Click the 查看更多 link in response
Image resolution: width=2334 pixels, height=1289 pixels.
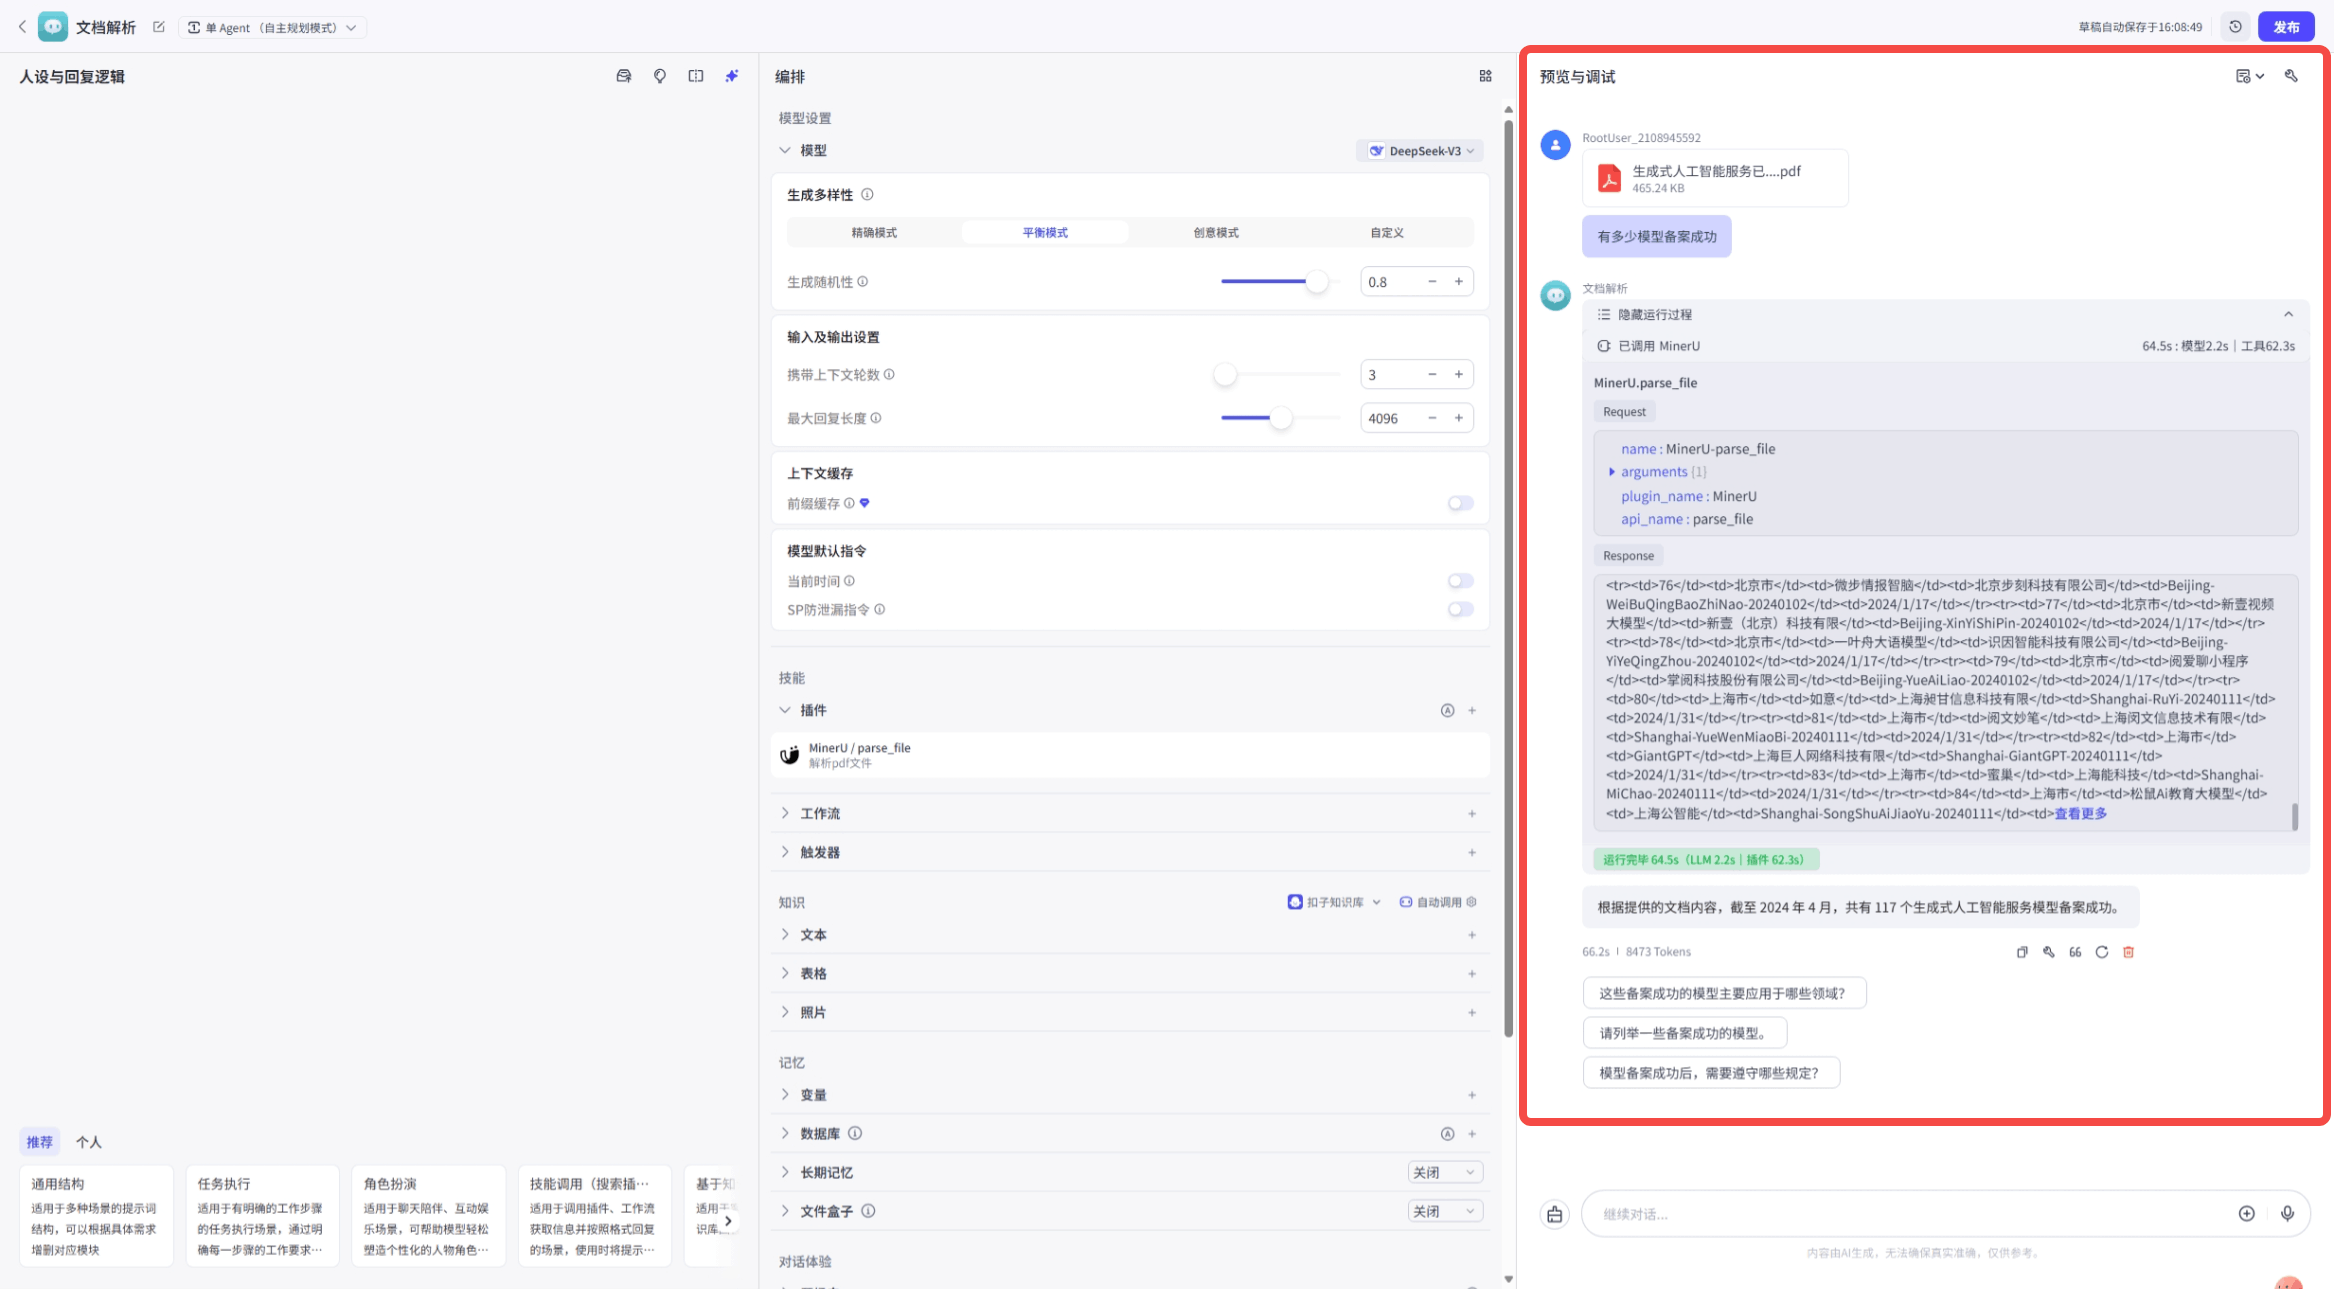pos(2081,813)
